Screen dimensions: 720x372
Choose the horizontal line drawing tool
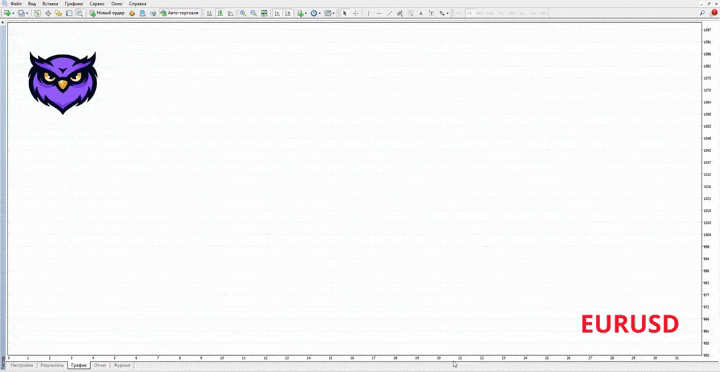(379, 13)
